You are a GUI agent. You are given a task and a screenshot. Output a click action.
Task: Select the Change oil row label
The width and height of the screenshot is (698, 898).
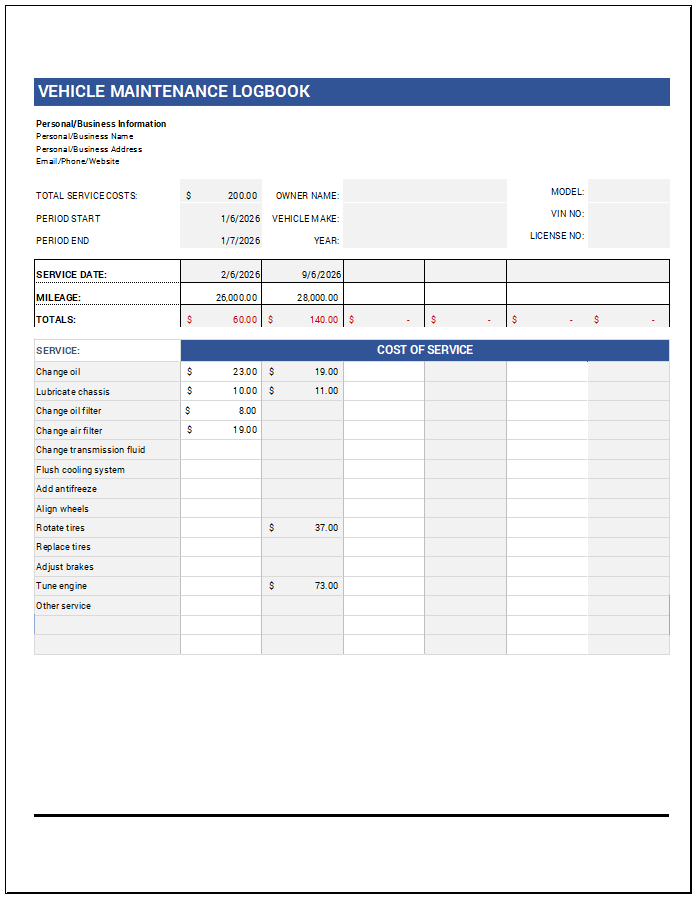pyautogui.click(x=58, y=372)
